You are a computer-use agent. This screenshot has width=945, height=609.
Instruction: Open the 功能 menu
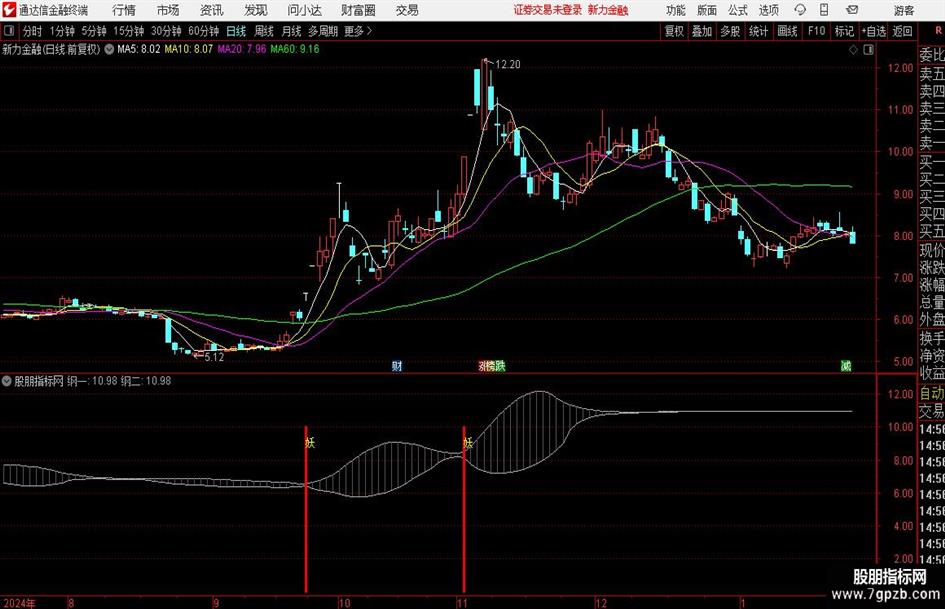pos(676,10)
